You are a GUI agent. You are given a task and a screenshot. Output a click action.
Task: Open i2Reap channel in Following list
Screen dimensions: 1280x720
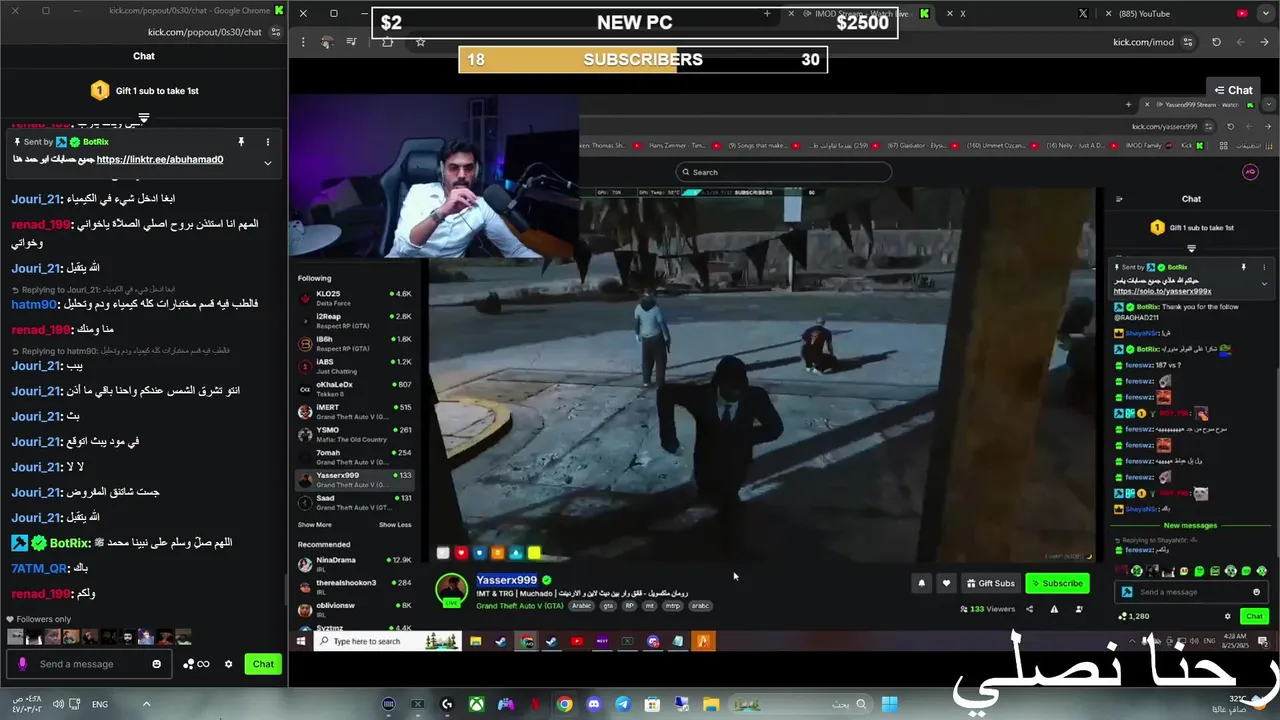coord(355,321)
